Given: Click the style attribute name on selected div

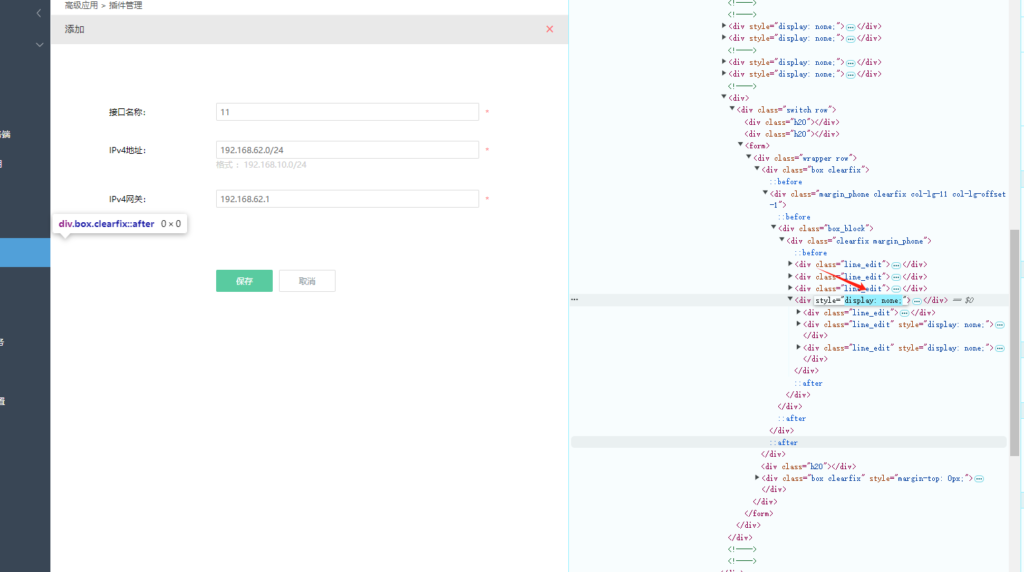Looking at the screenshot, I should 826,300.
